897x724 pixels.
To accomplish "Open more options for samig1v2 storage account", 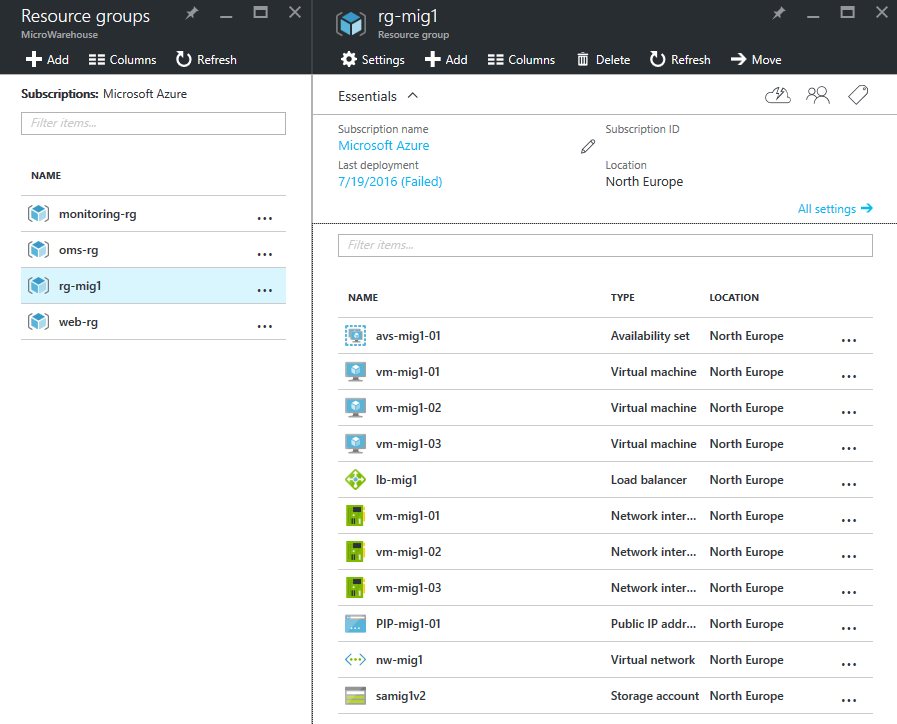I will (x=849, y=698).
